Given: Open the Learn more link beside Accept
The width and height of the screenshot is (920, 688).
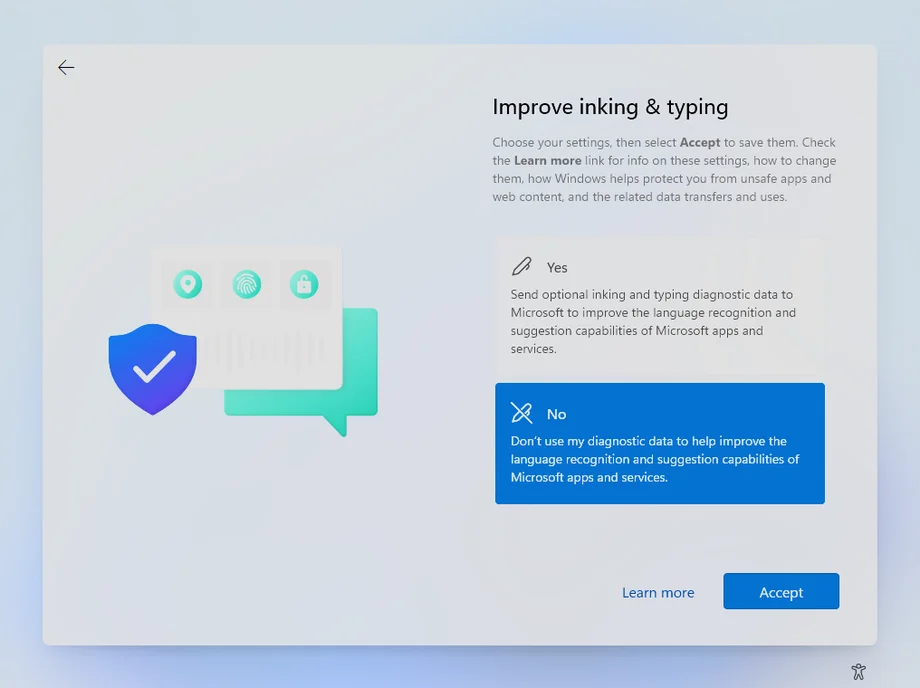Looking at the screenshot, I should point(657,592).
